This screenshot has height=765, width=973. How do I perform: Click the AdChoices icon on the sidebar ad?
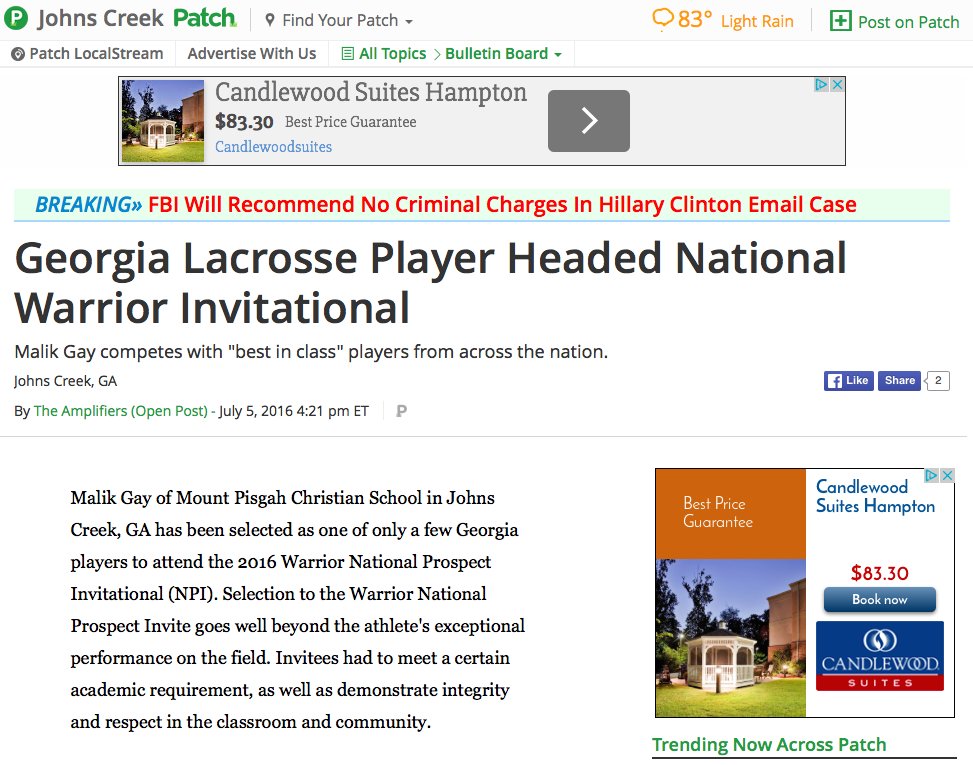click(931, 476)
